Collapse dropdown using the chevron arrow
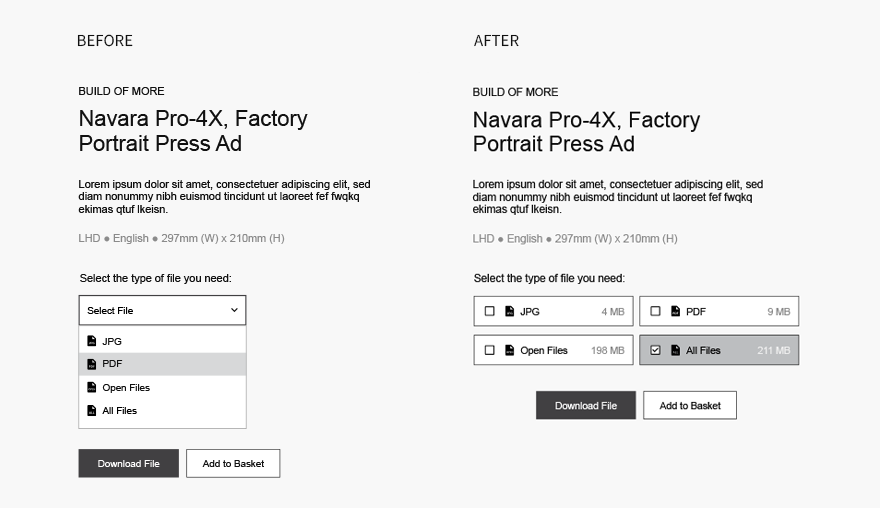880x508 pixels. coord(234,310)
